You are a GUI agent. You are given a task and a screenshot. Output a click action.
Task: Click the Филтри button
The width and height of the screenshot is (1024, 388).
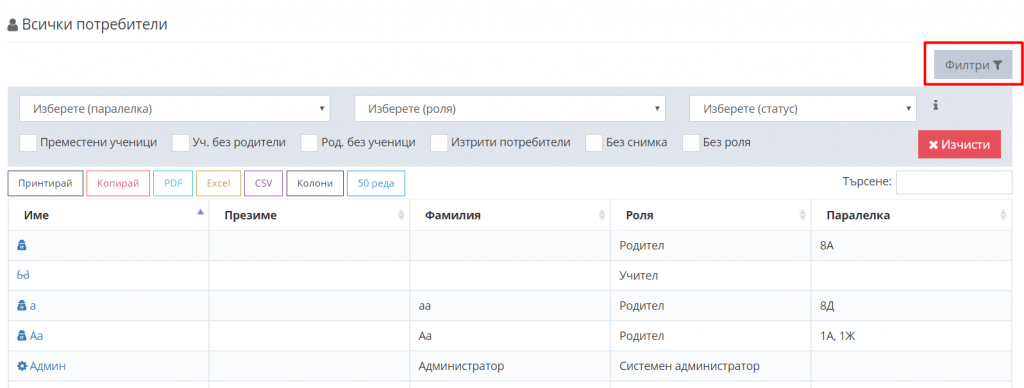[973, 65]
